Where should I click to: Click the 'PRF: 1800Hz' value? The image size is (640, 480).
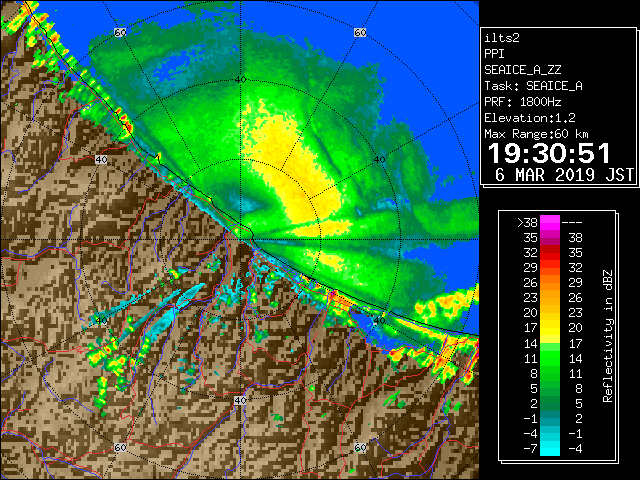coord(522,102)
